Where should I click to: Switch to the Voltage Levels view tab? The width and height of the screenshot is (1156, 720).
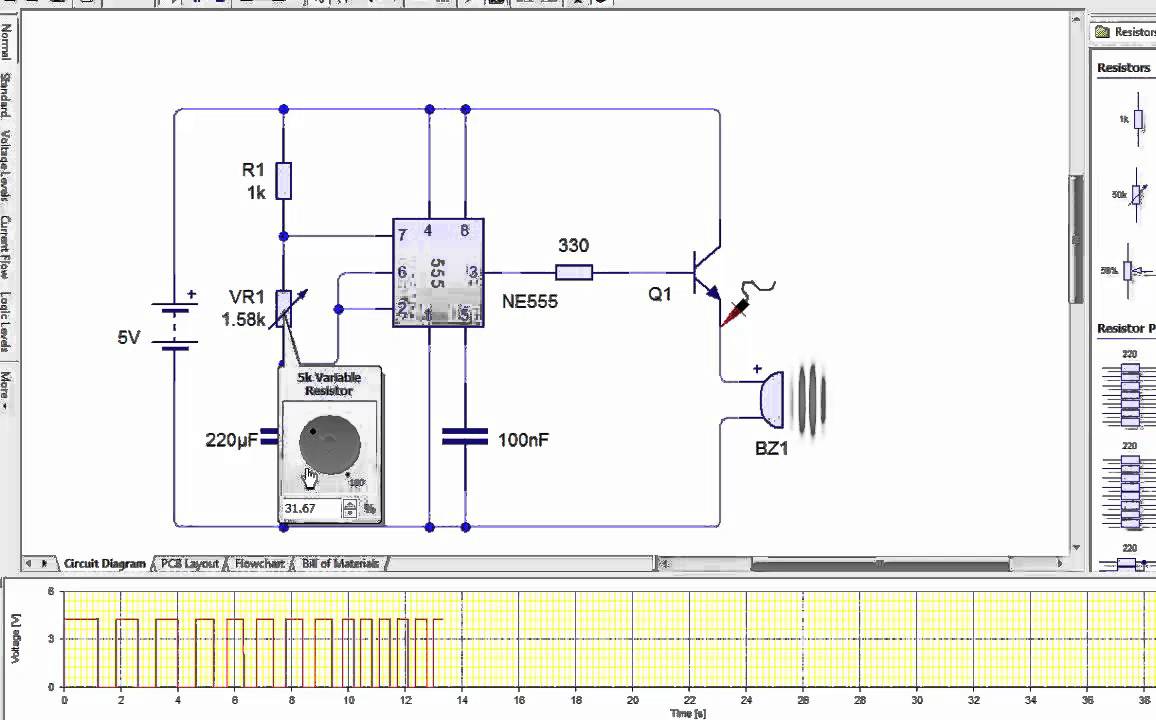click(x=6, y=166)
